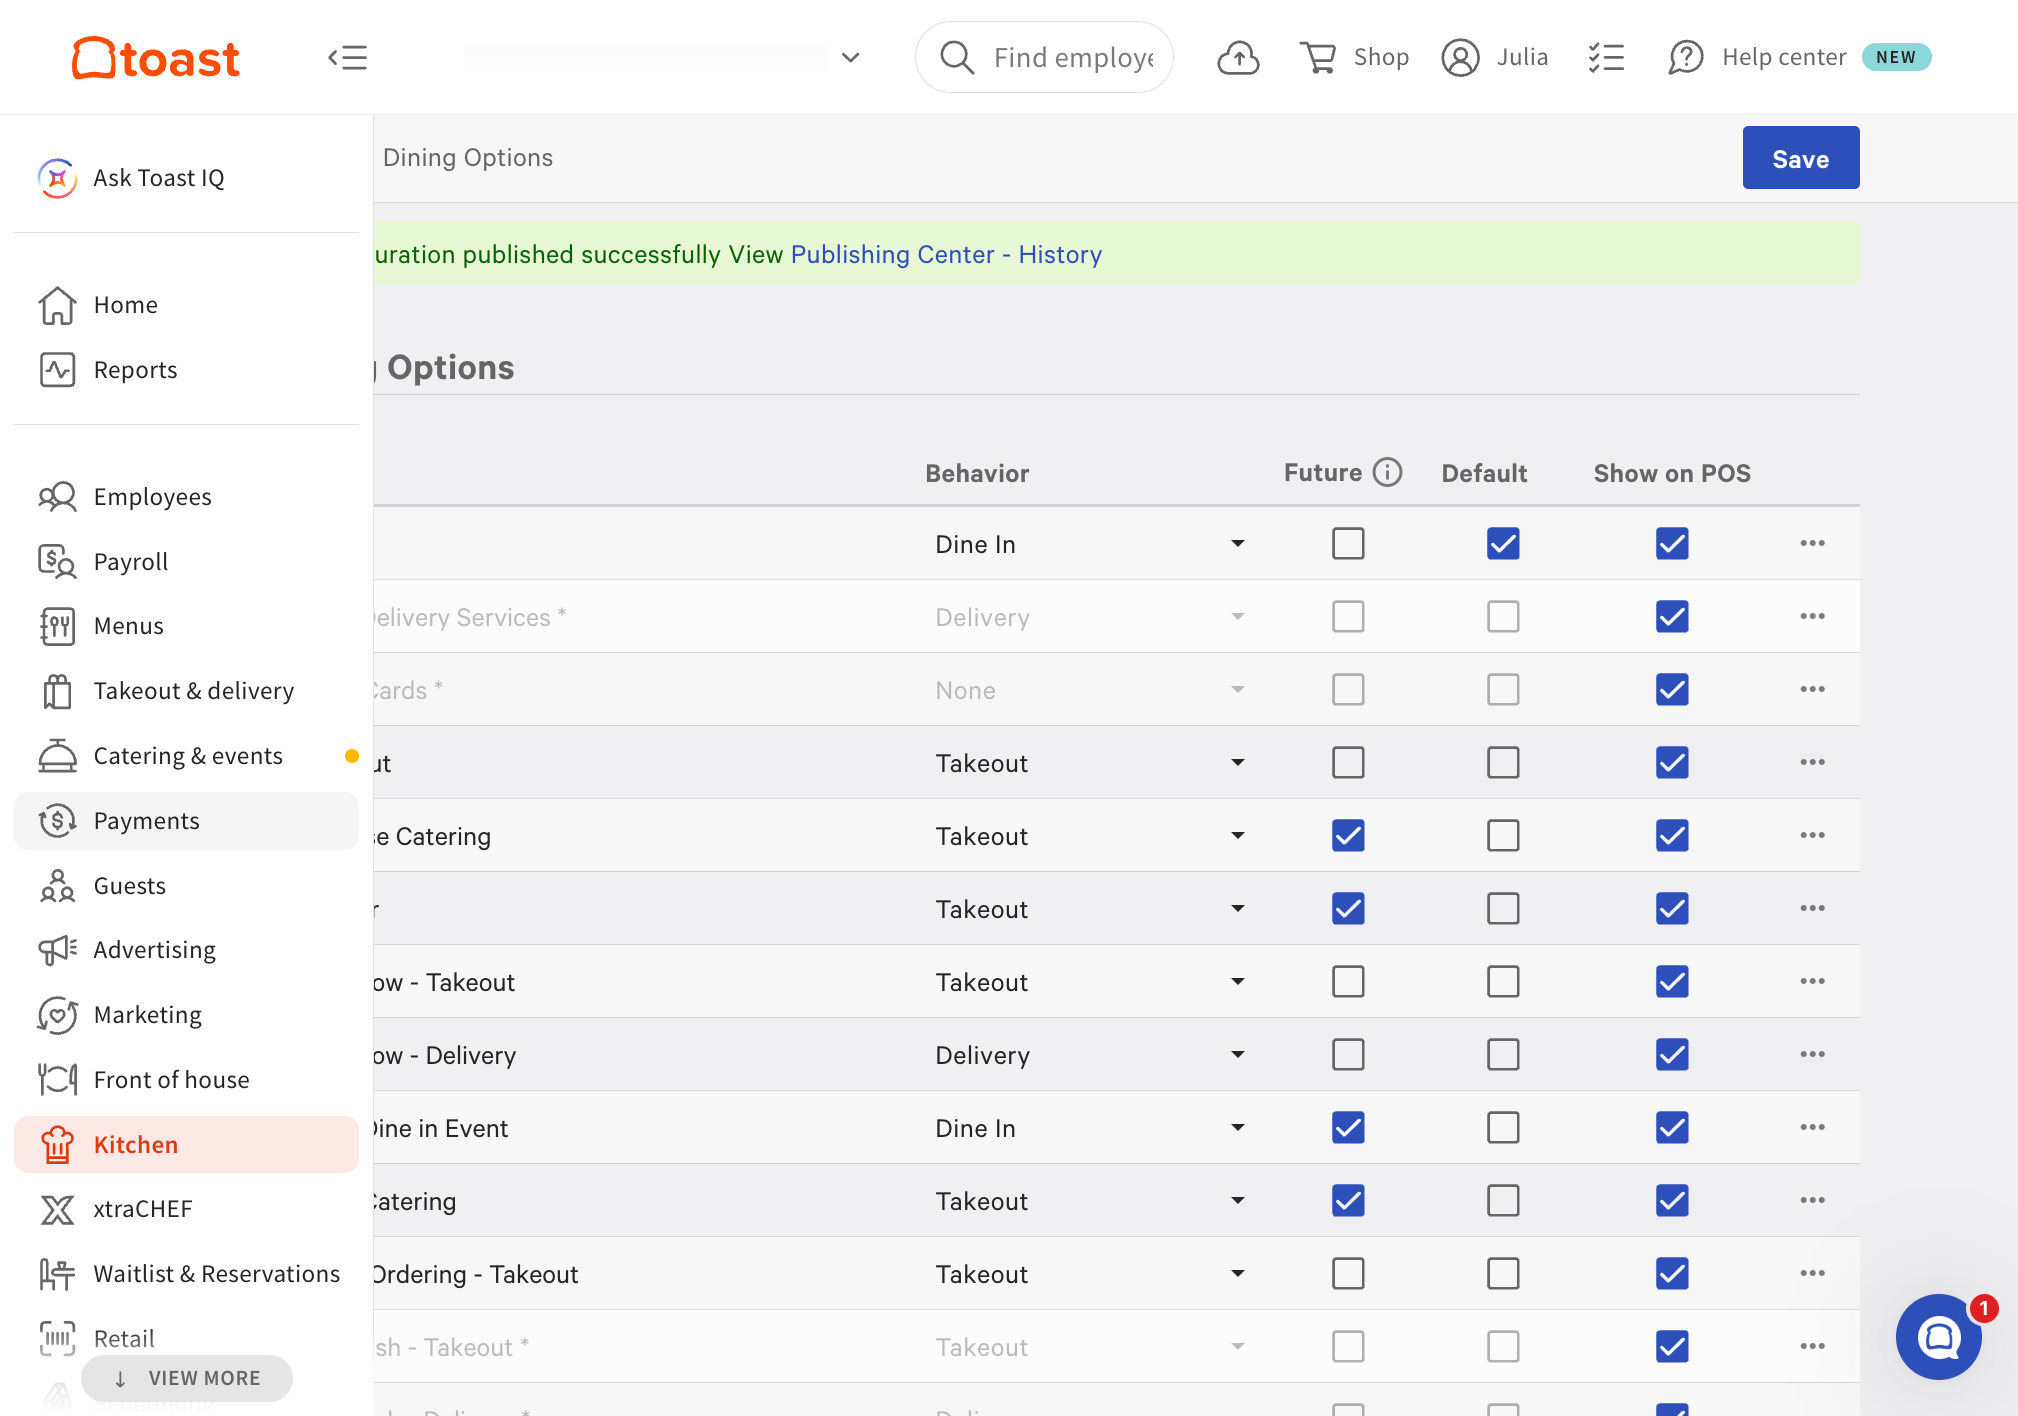Open more options for Dine in Event row
The image size is (2018, 1416).
coord(1812,1127)
